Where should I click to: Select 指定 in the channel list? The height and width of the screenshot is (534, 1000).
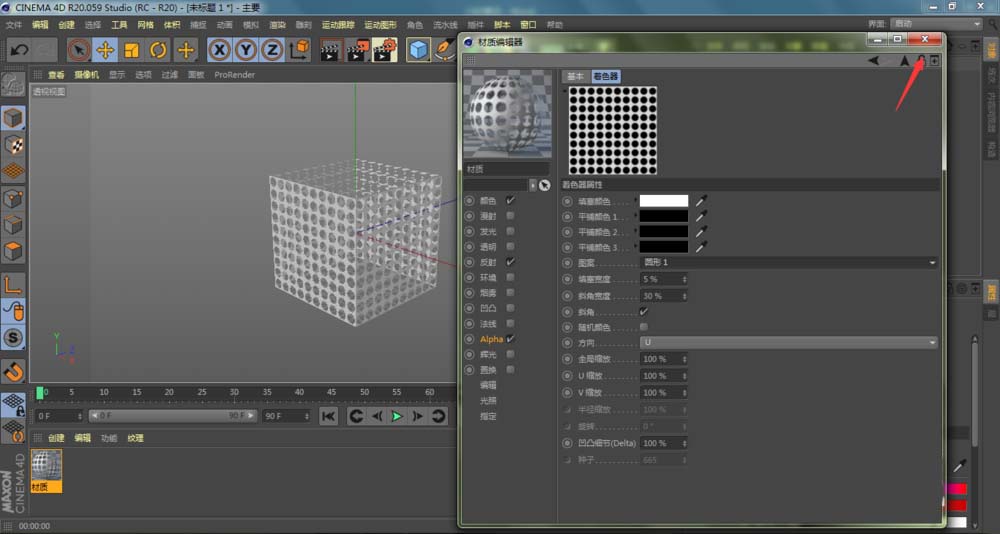point(489,416)
